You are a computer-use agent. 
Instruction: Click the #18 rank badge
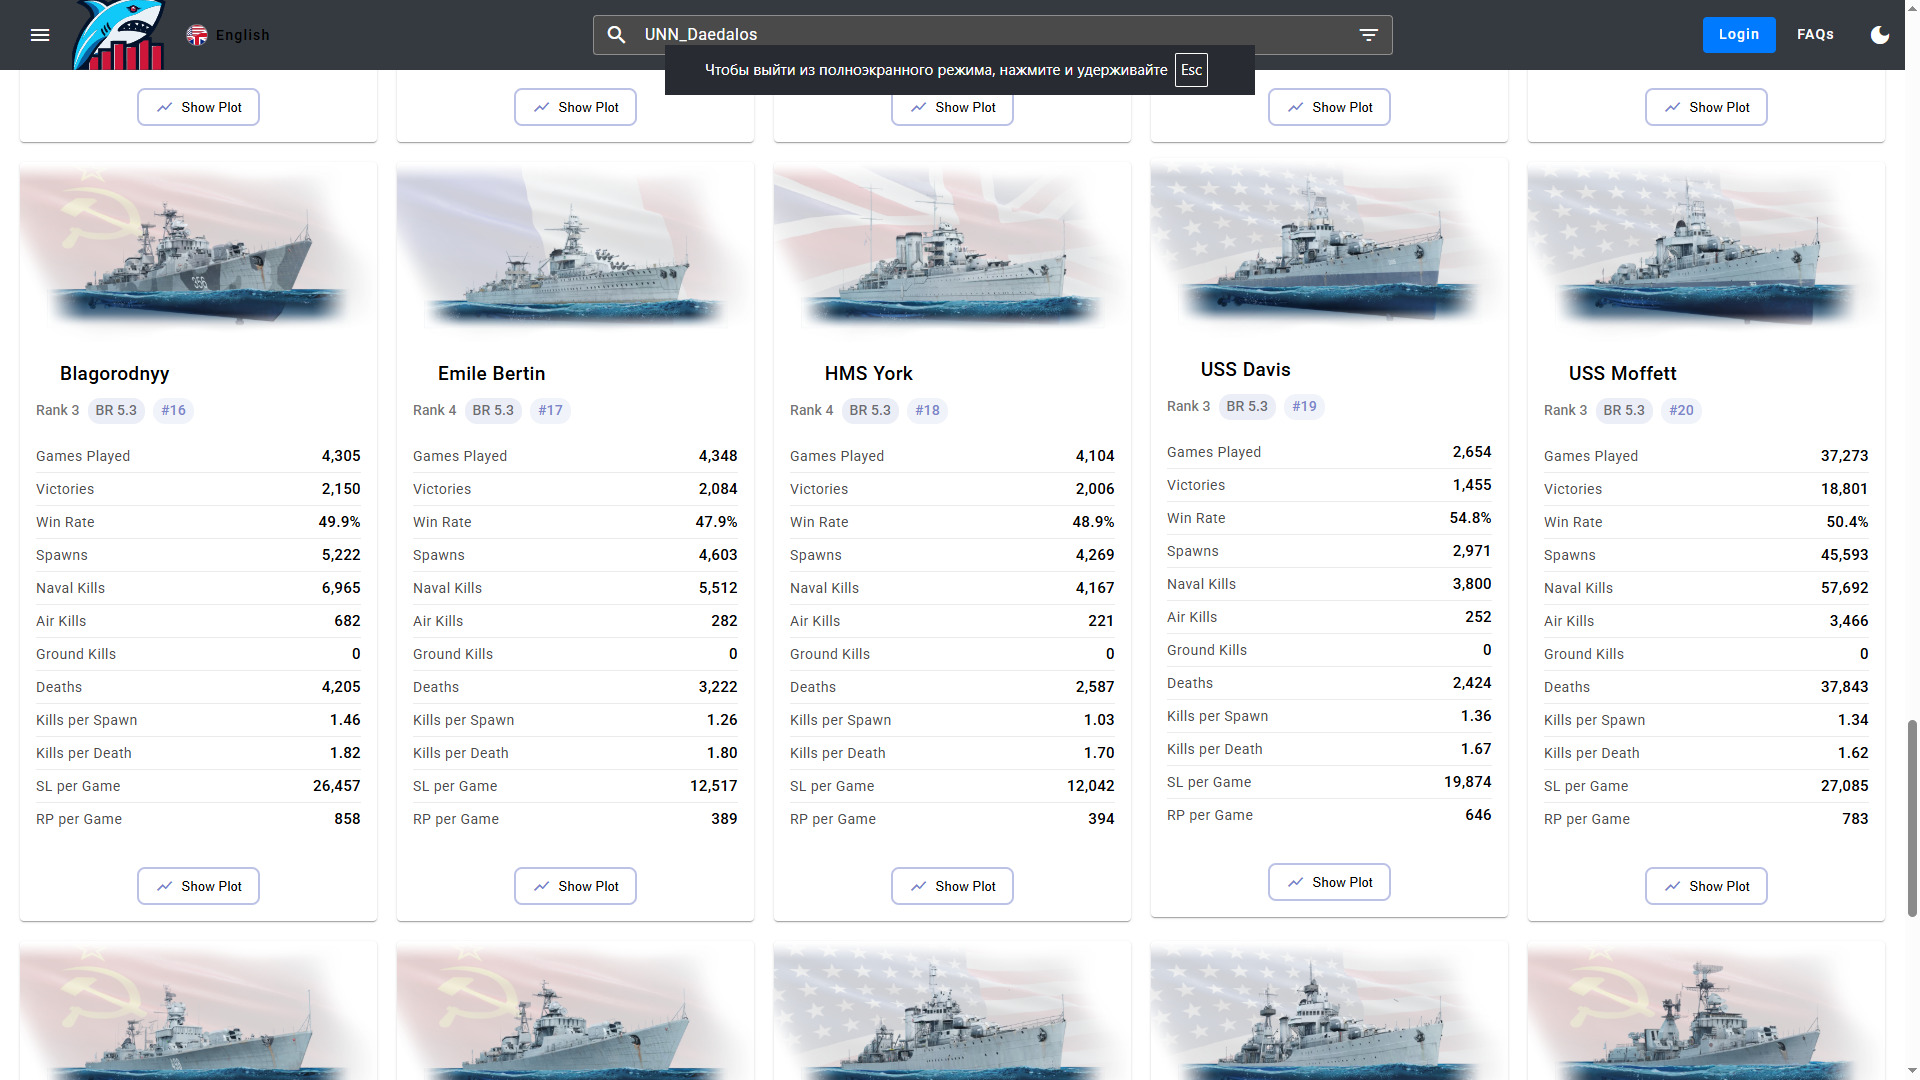(x=927, y=411)
